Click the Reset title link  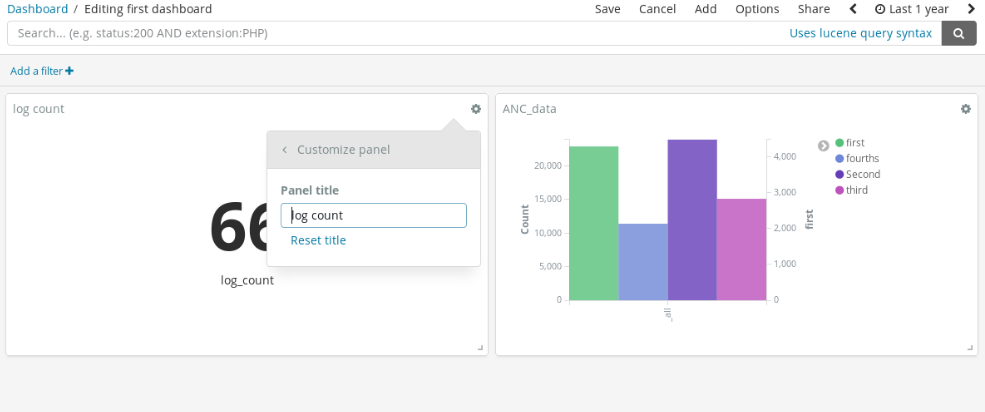[318, 240]
